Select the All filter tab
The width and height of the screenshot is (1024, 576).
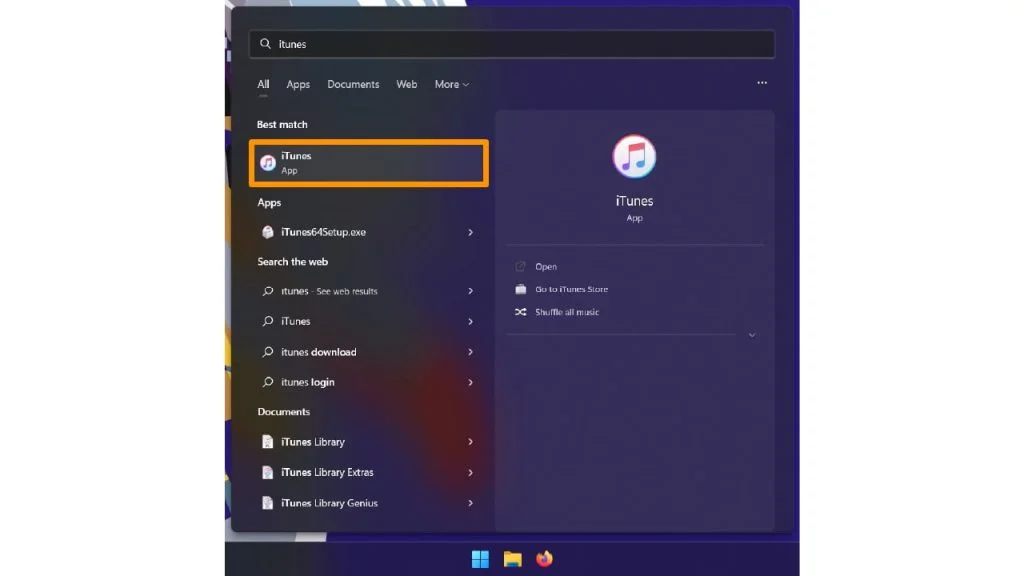coord(263,84)
